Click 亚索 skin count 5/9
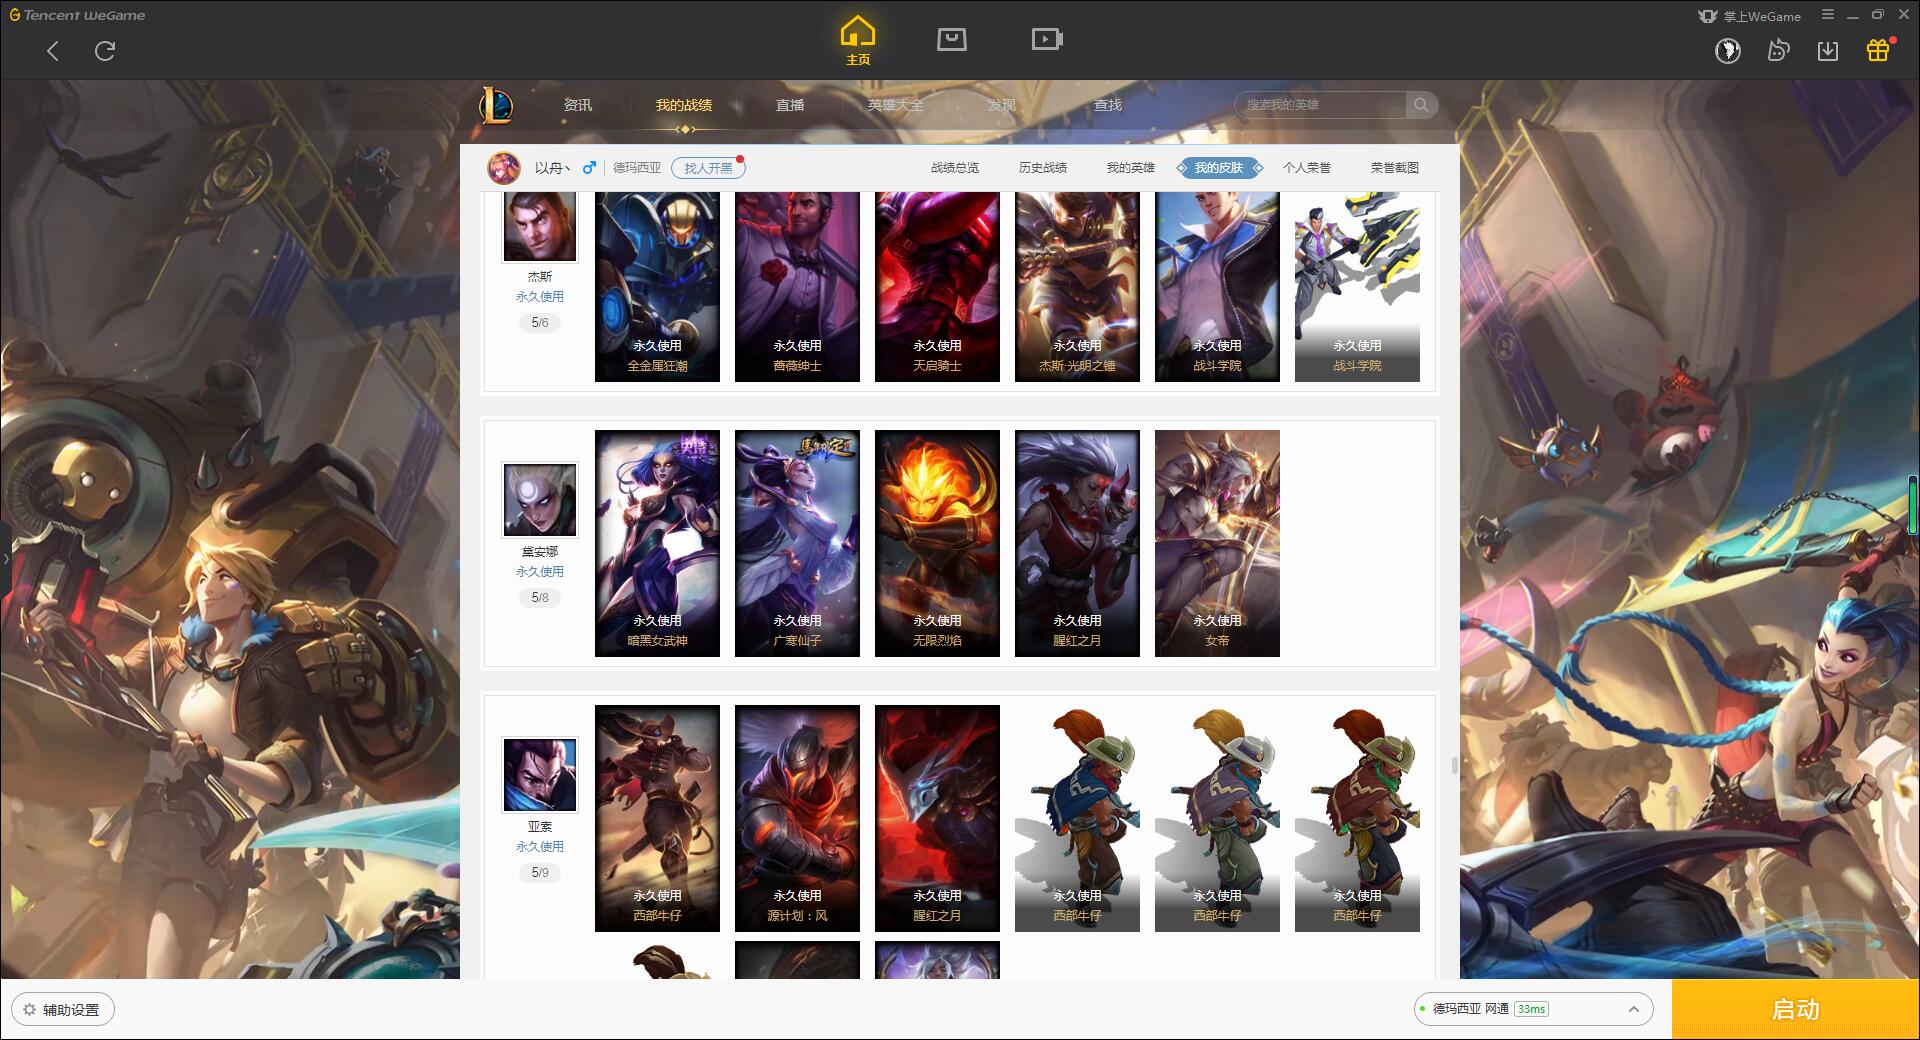 pyautogui.click(x=540, y=873)
